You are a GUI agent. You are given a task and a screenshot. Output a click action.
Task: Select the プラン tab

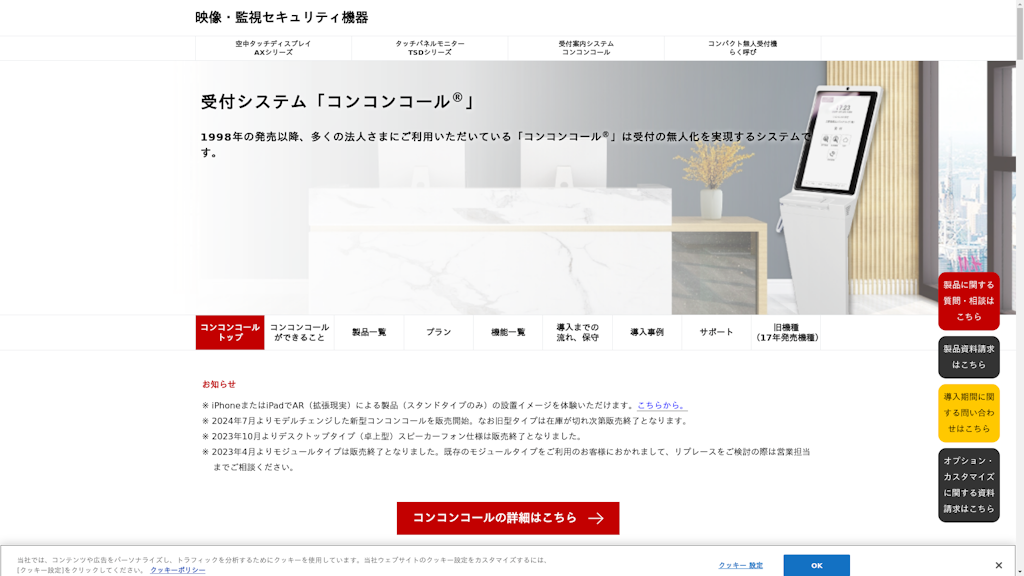[x=438, y=332]
